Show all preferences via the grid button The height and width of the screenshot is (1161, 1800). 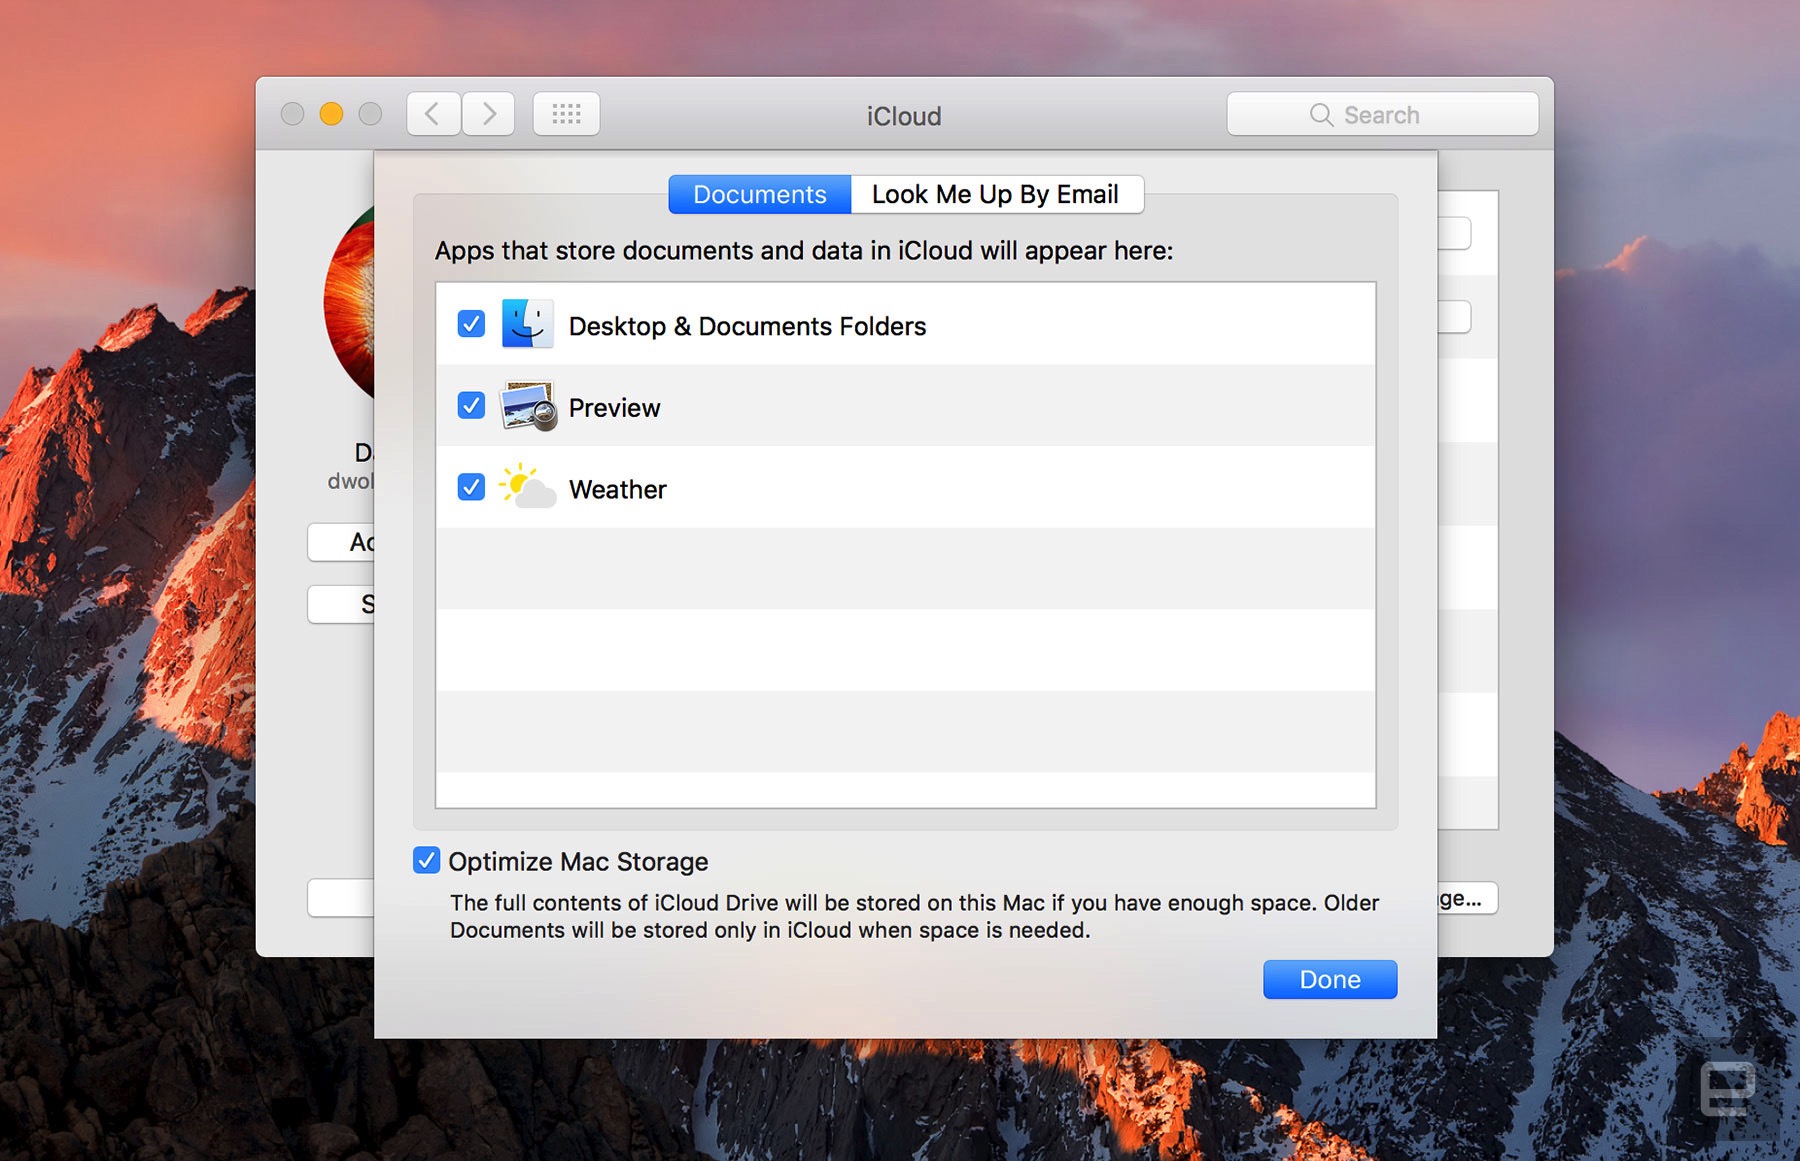[x=566, y=114]
